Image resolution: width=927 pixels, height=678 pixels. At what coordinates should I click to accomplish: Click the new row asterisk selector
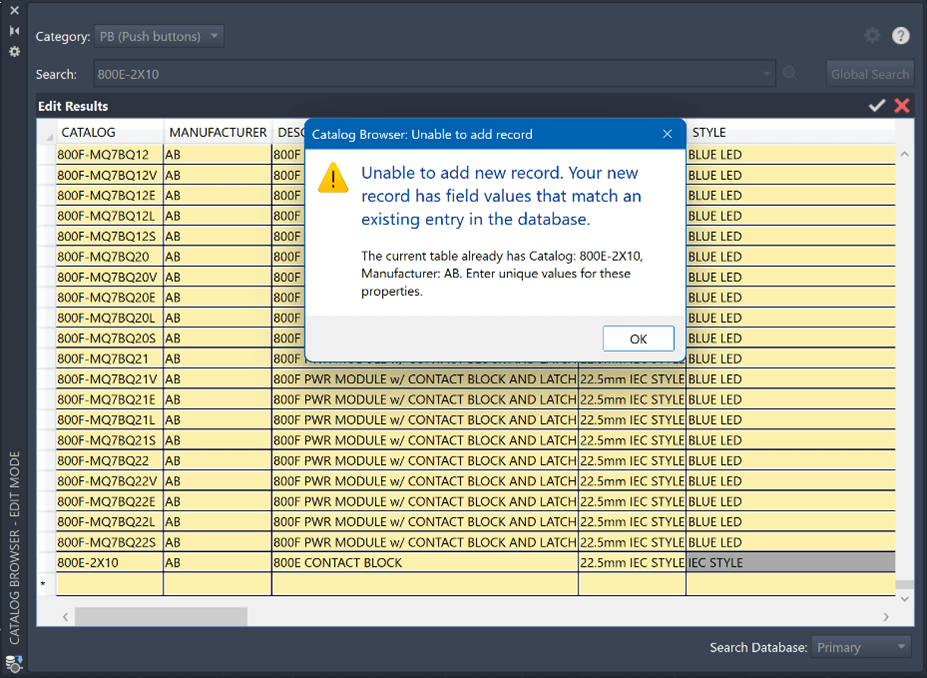pos(47,584)
